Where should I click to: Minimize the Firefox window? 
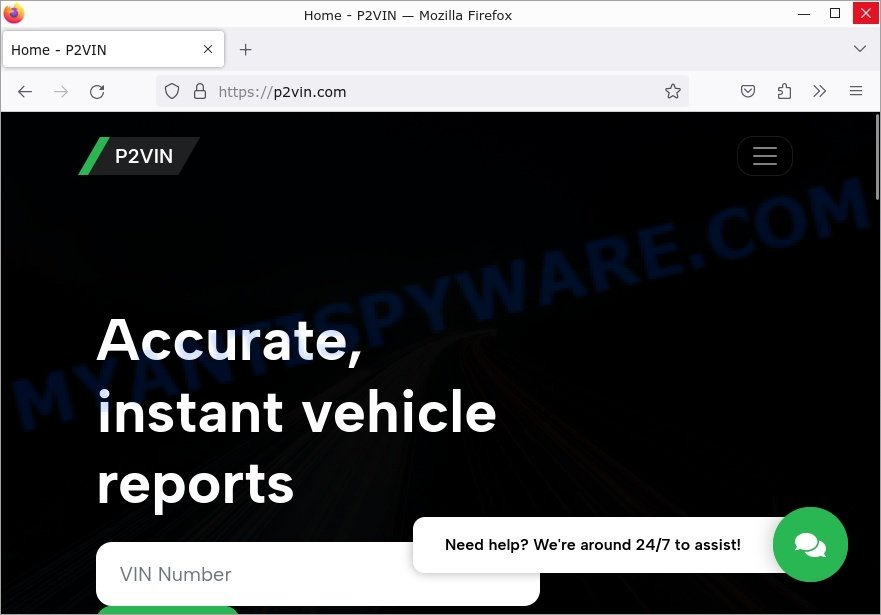click(804, 13)
